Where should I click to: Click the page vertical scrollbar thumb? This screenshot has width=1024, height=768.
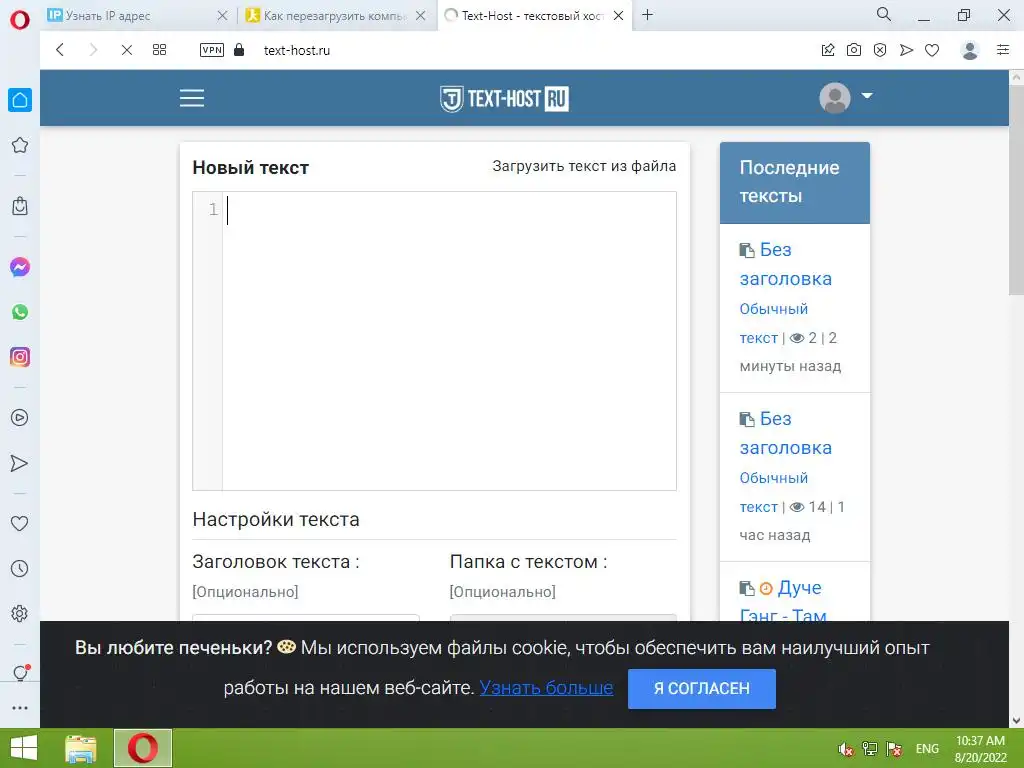1016,189
